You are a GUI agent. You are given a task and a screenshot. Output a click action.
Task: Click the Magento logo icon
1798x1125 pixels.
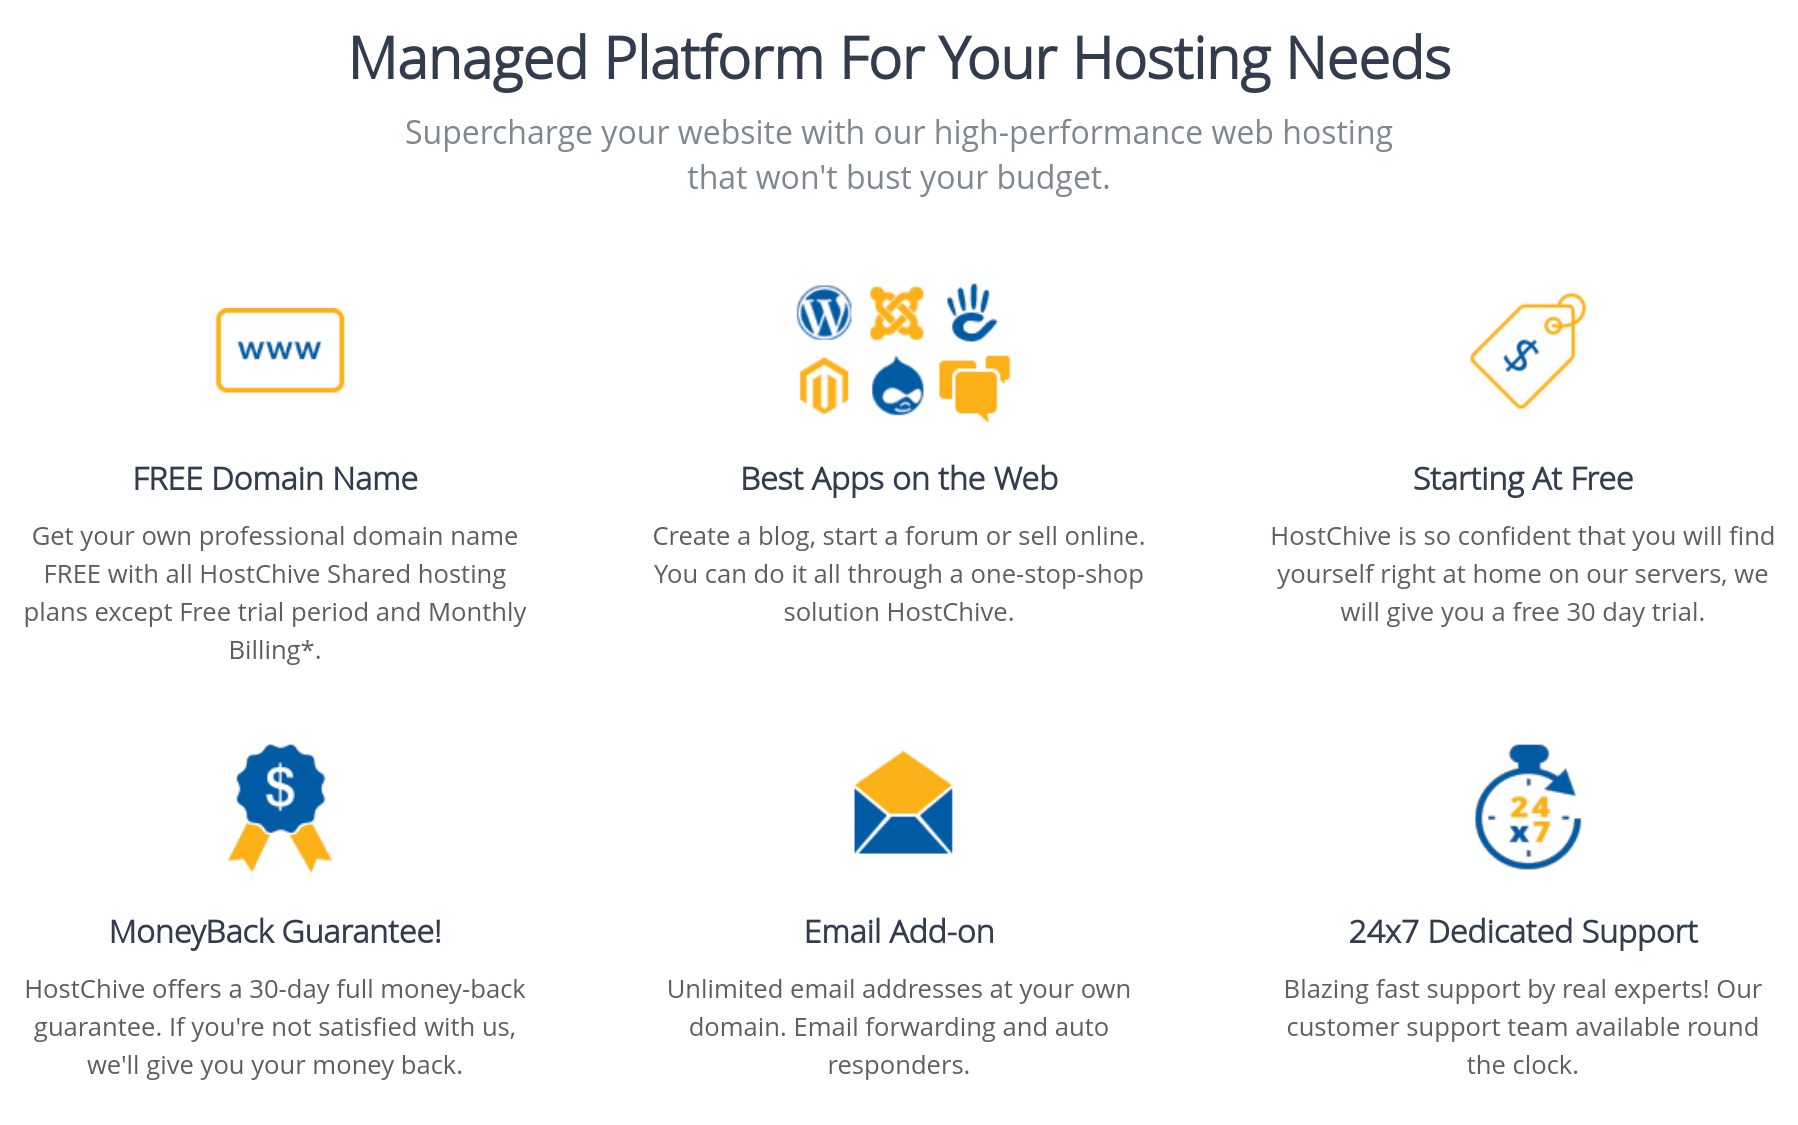tap(824, 386)
